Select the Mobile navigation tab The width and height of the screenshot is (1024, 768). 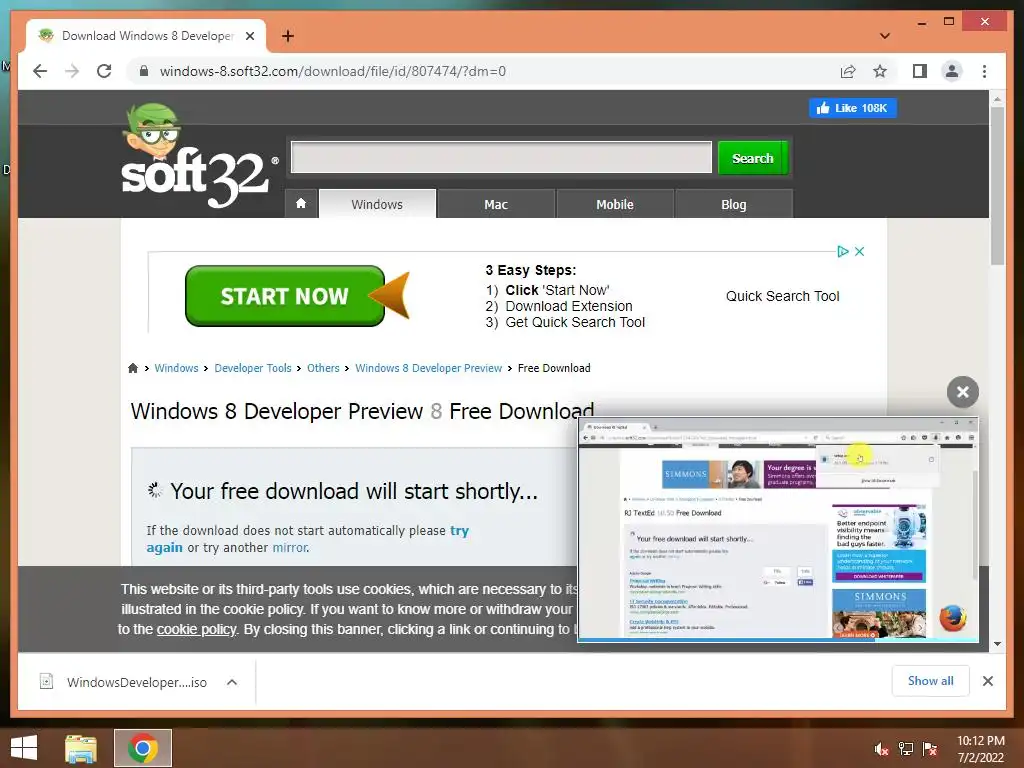615,204
